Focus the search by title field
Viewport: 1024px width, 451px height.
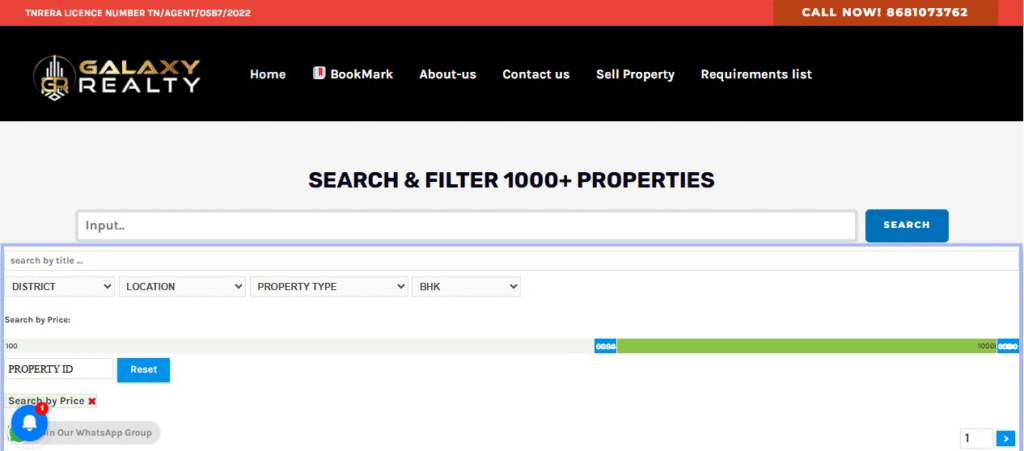coord(511,260)
